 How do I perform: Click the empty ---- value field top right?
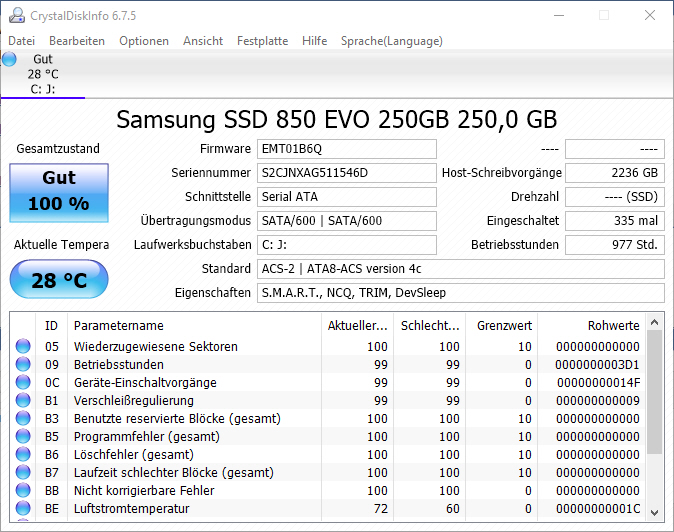click(615, 149)
